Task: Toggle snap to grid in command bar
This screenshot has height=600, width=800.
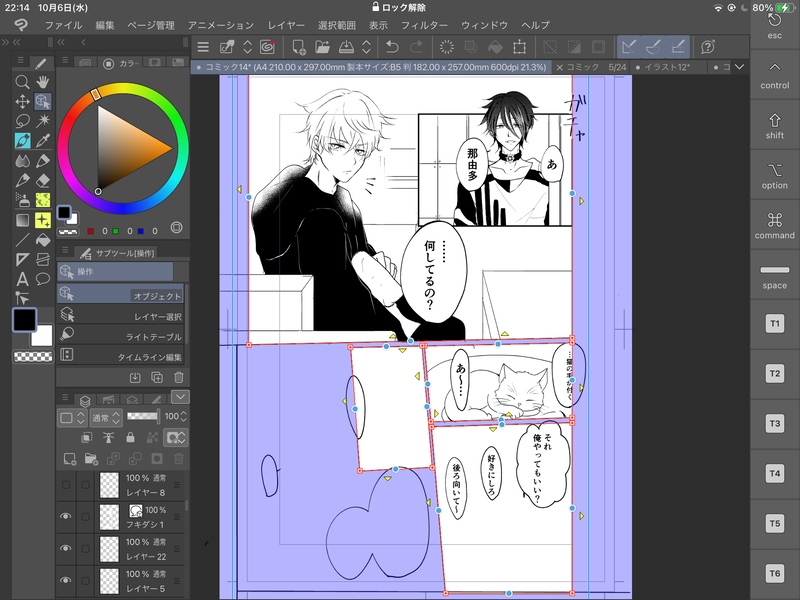Action: click(x=678, y=47)
